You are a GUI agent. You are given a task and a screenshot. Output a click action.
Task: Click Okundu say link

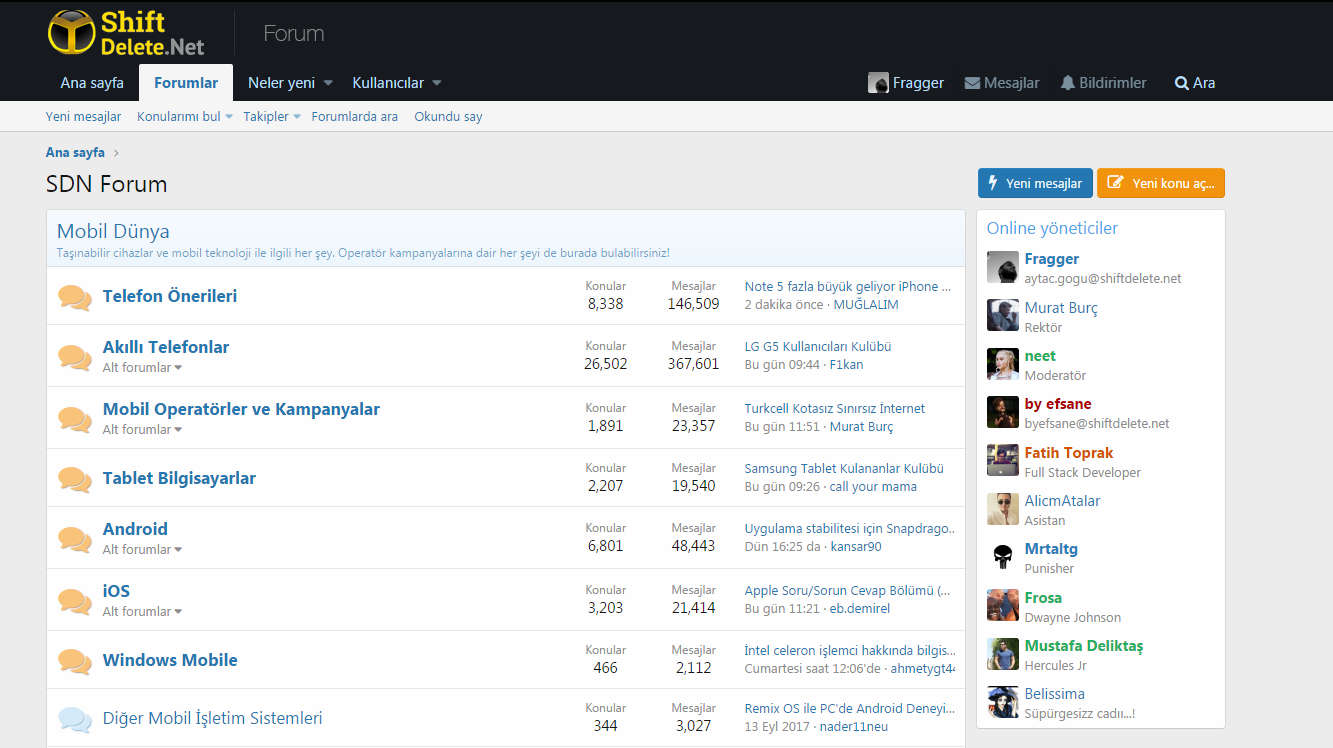[448, 117]
